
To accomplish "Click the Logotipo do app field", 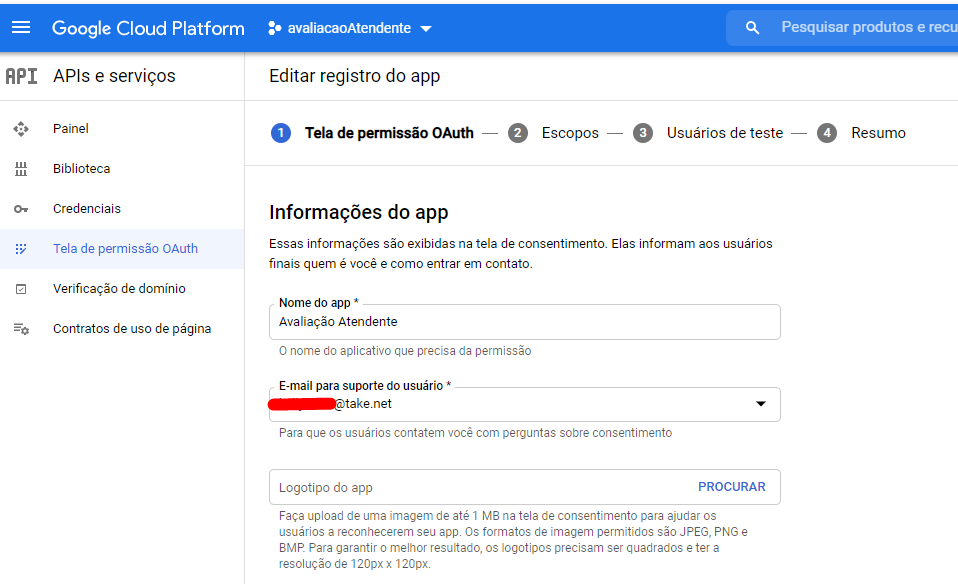I will tap(525, 487).
